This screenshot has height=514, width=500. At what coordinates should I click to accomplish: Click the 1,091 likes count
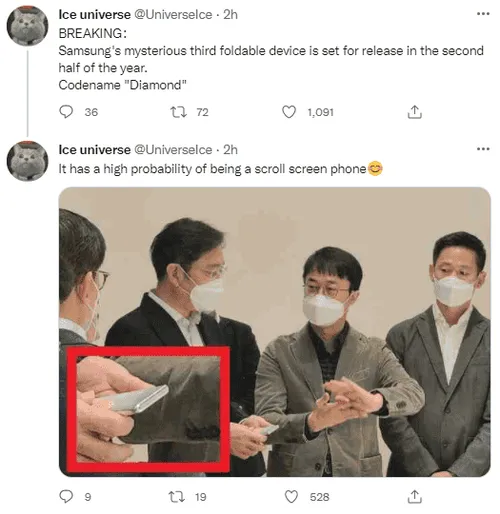click(x=320, y=112)
